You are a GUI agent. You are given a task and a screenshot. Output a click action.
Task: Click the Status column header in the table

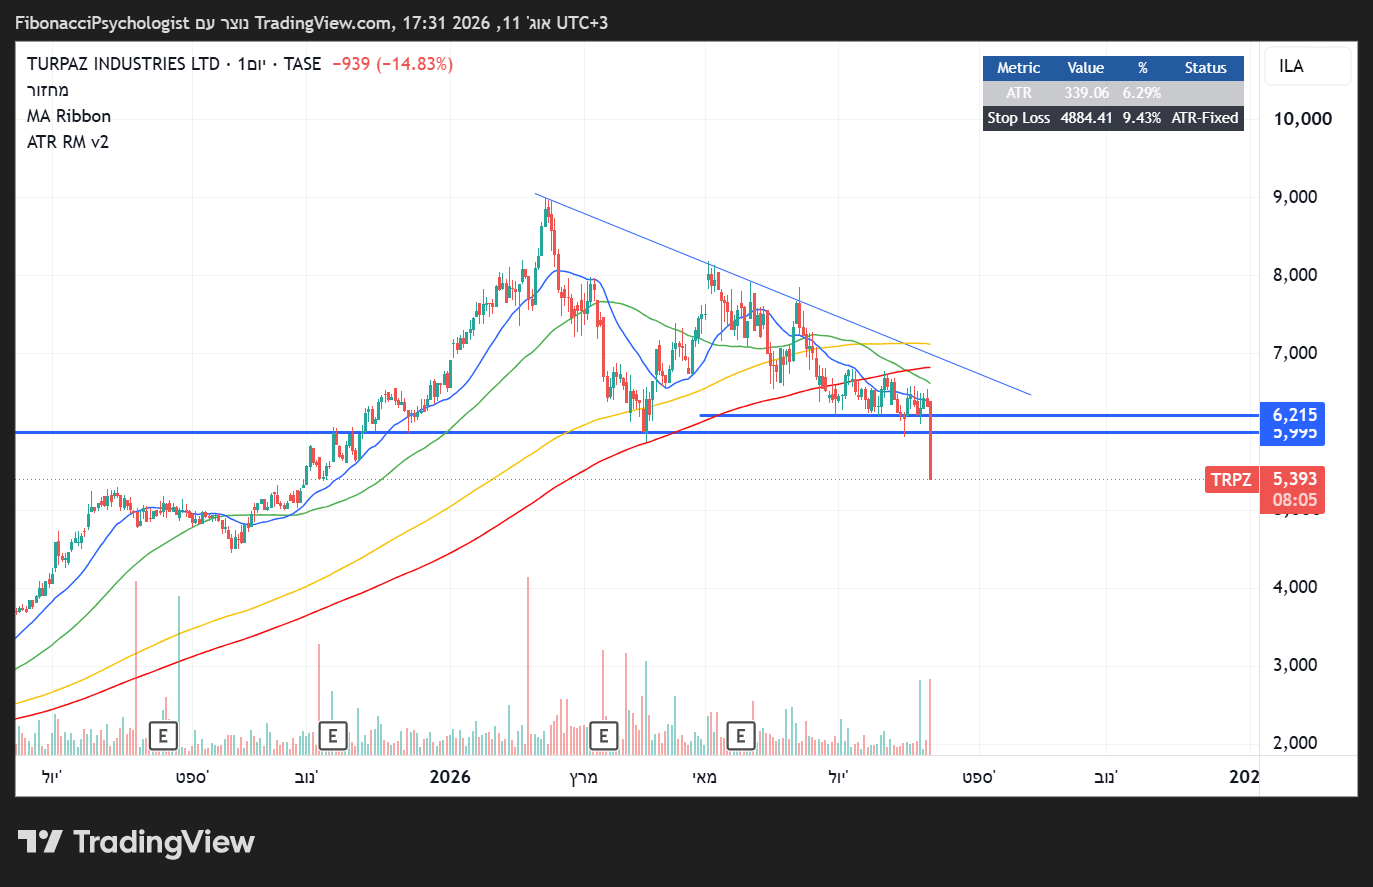pyautogui.click(x=1205, y=68)
